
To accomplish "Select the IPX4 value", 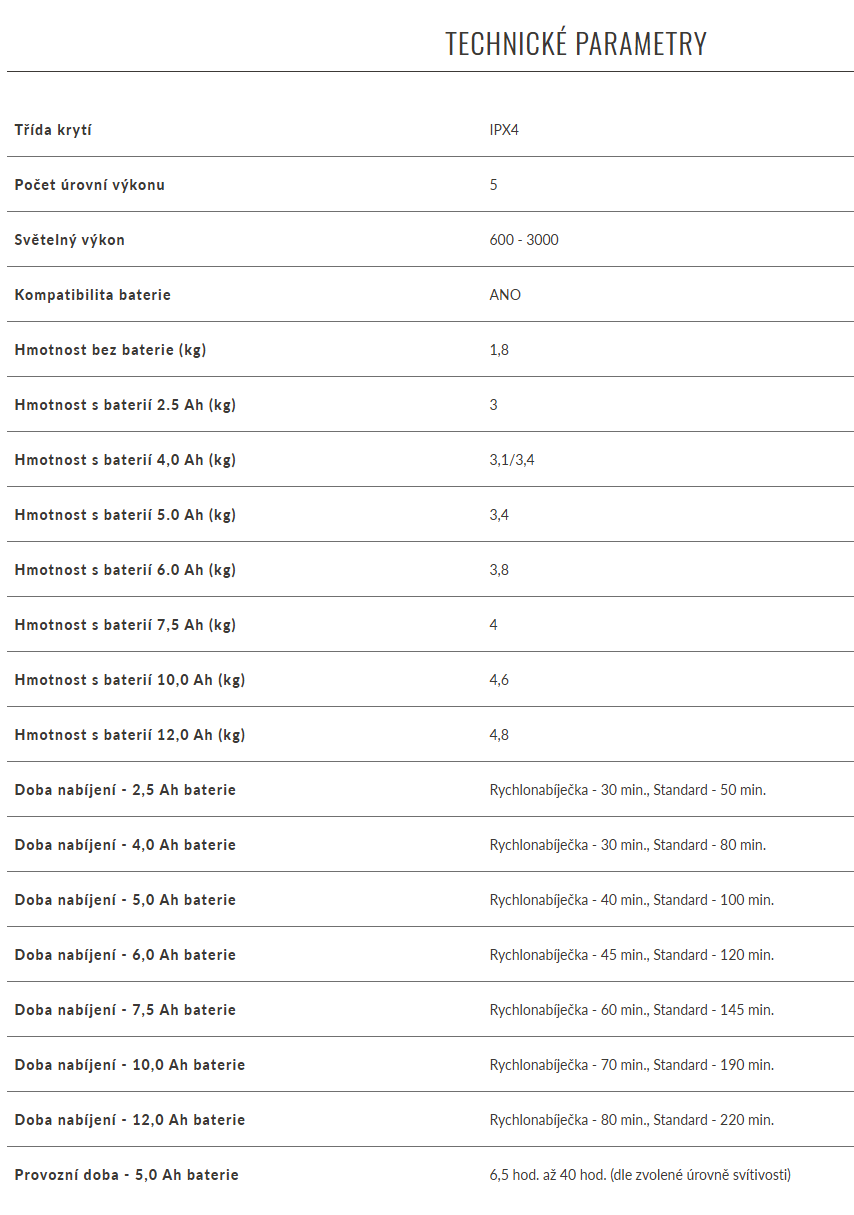I will pos(504,130).
